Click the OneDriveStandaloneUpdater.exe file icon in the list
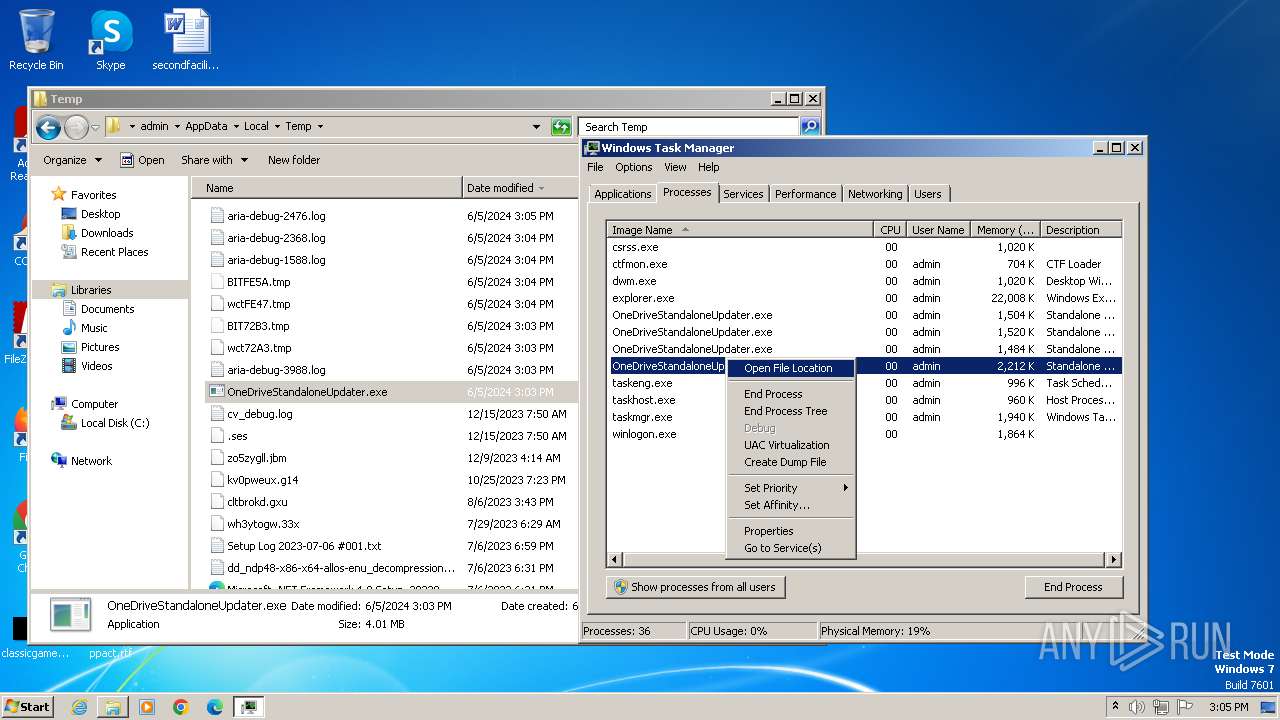Screen dimensions: 1280x720 pos(217,392)
